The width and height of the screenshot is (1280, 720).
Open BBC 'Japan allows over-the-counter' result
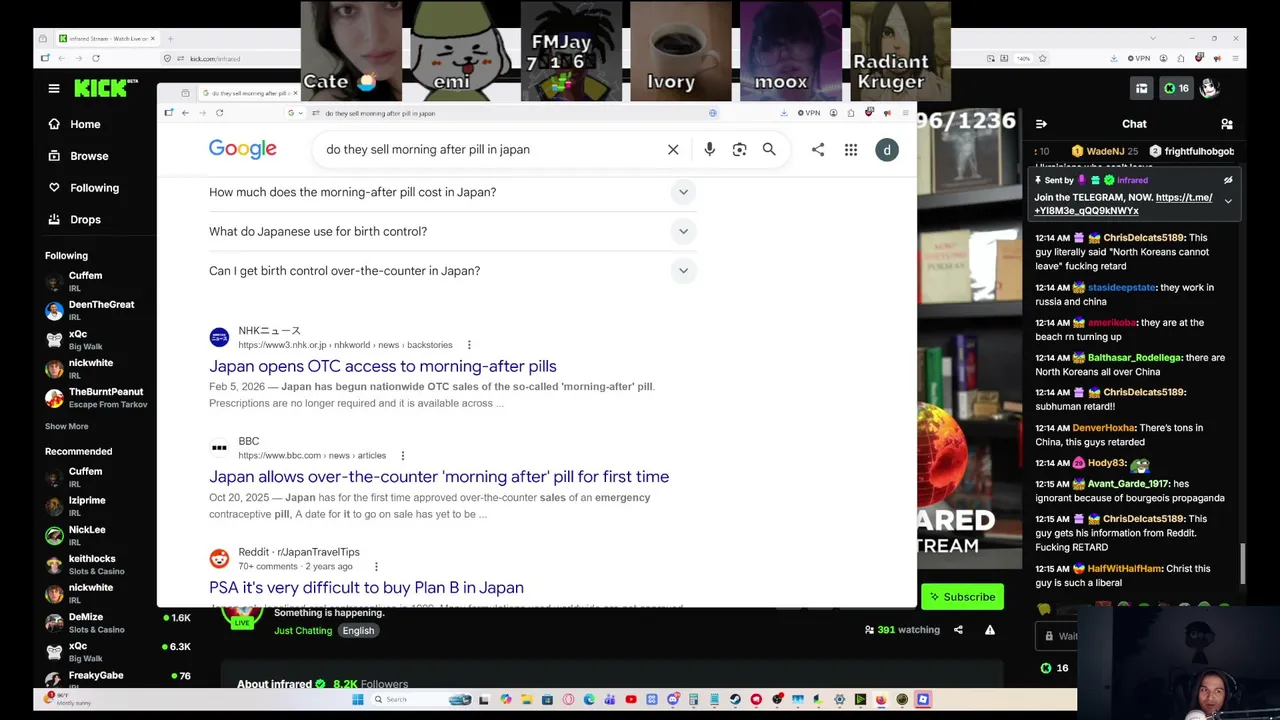click(439, 477)
